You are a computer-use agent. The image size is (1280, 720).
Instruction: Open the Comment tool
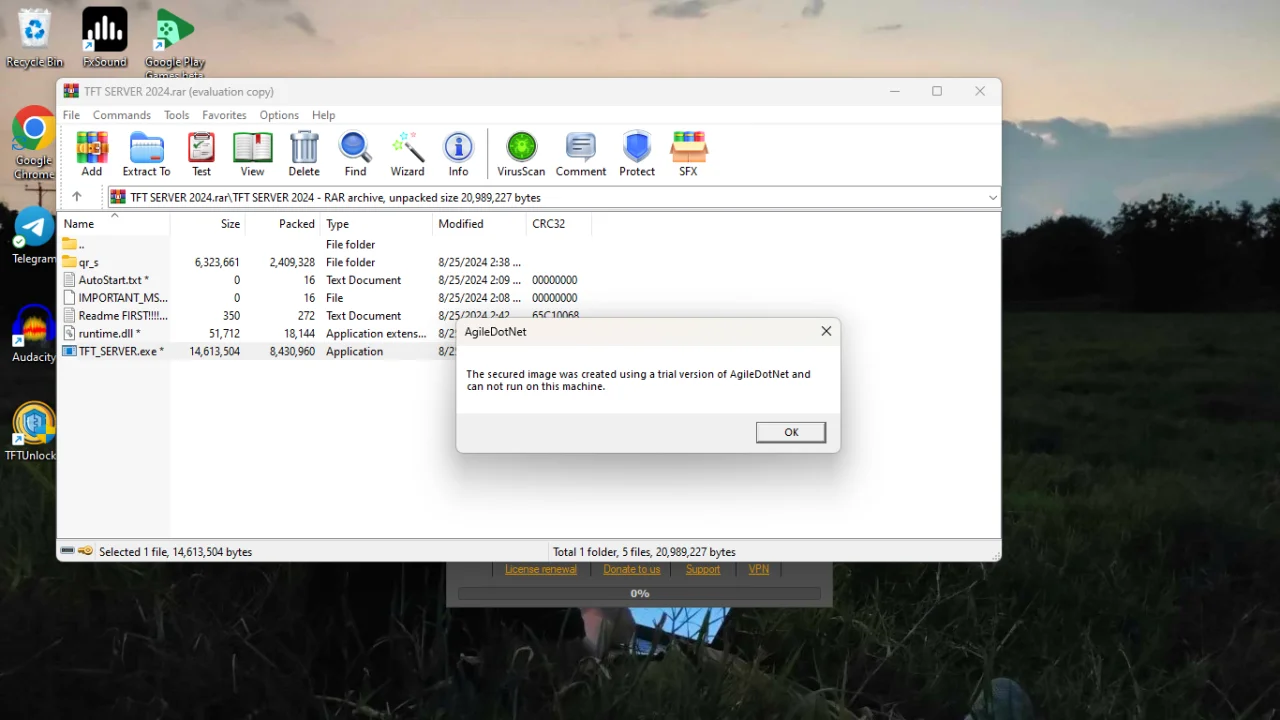pyautogui.click(x=581, y=154)
